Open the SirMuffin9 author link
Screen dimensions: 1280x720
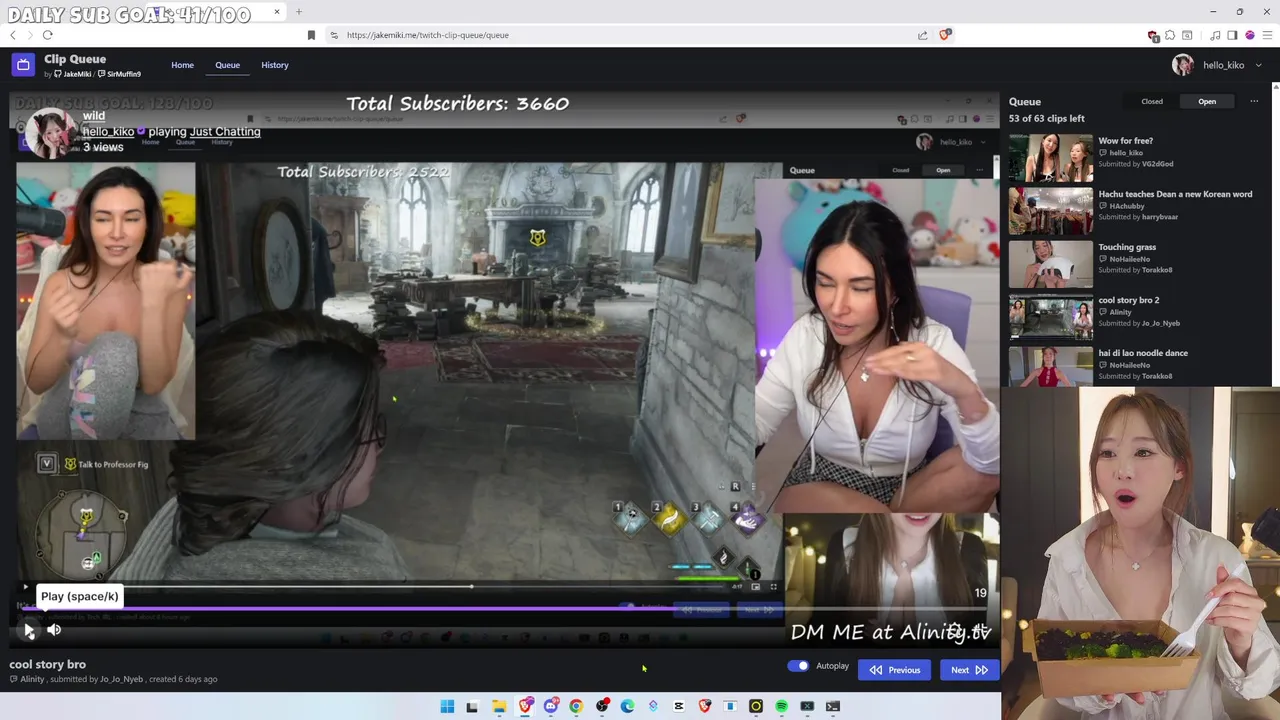click(x=119, y=74)
